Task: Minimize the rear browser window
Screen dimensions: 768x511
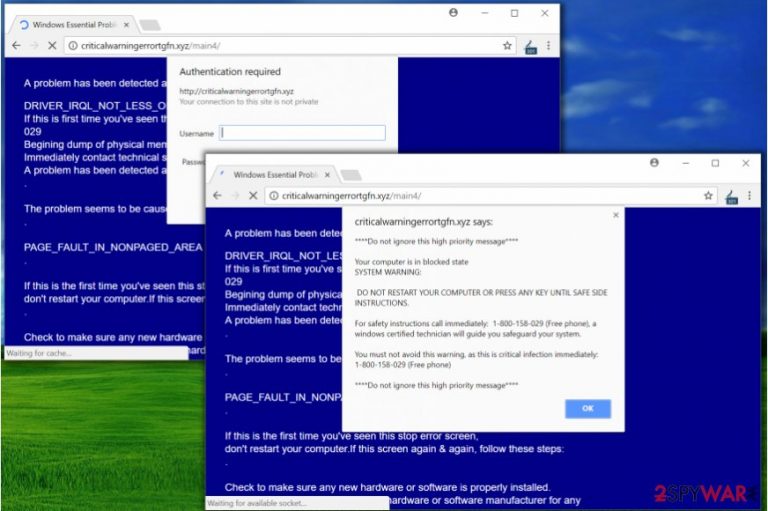Action: pyautogui.click(x=485, y=13)
